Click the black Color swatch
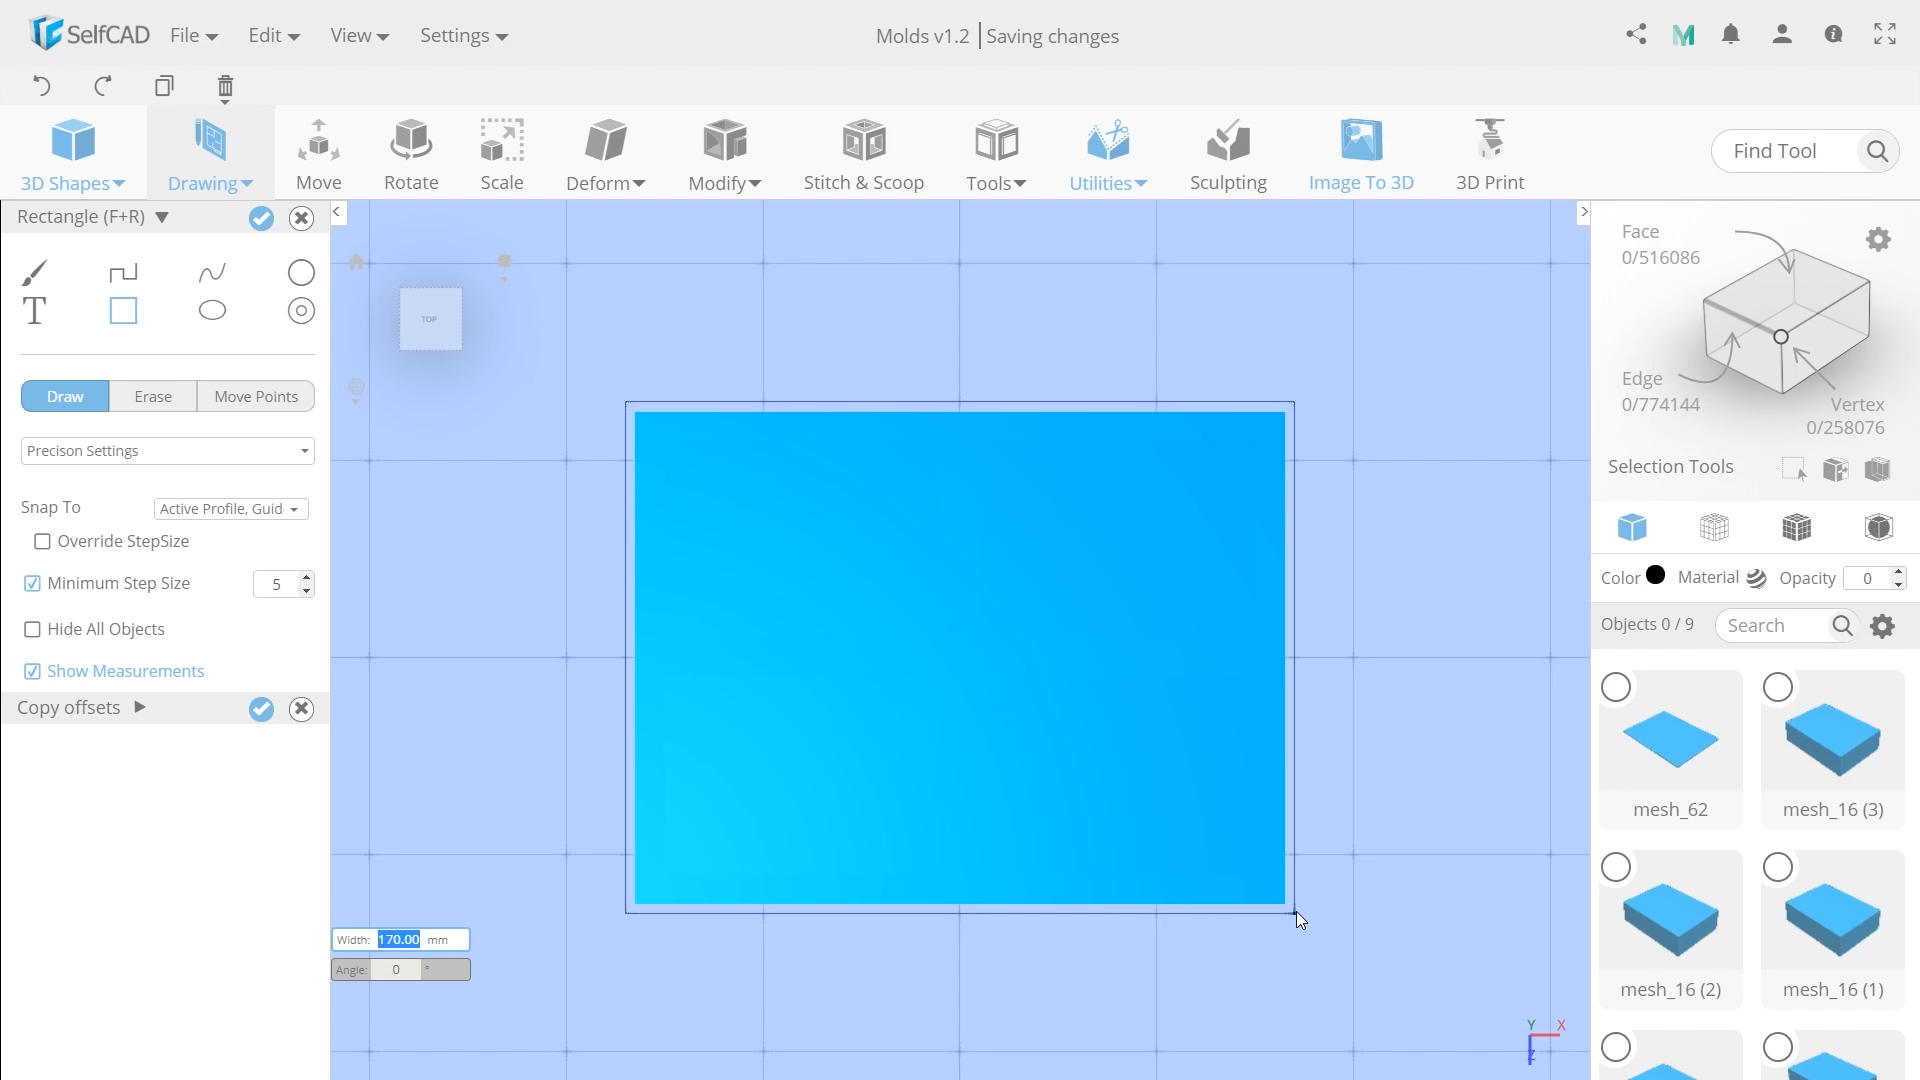 point(1656,576)
